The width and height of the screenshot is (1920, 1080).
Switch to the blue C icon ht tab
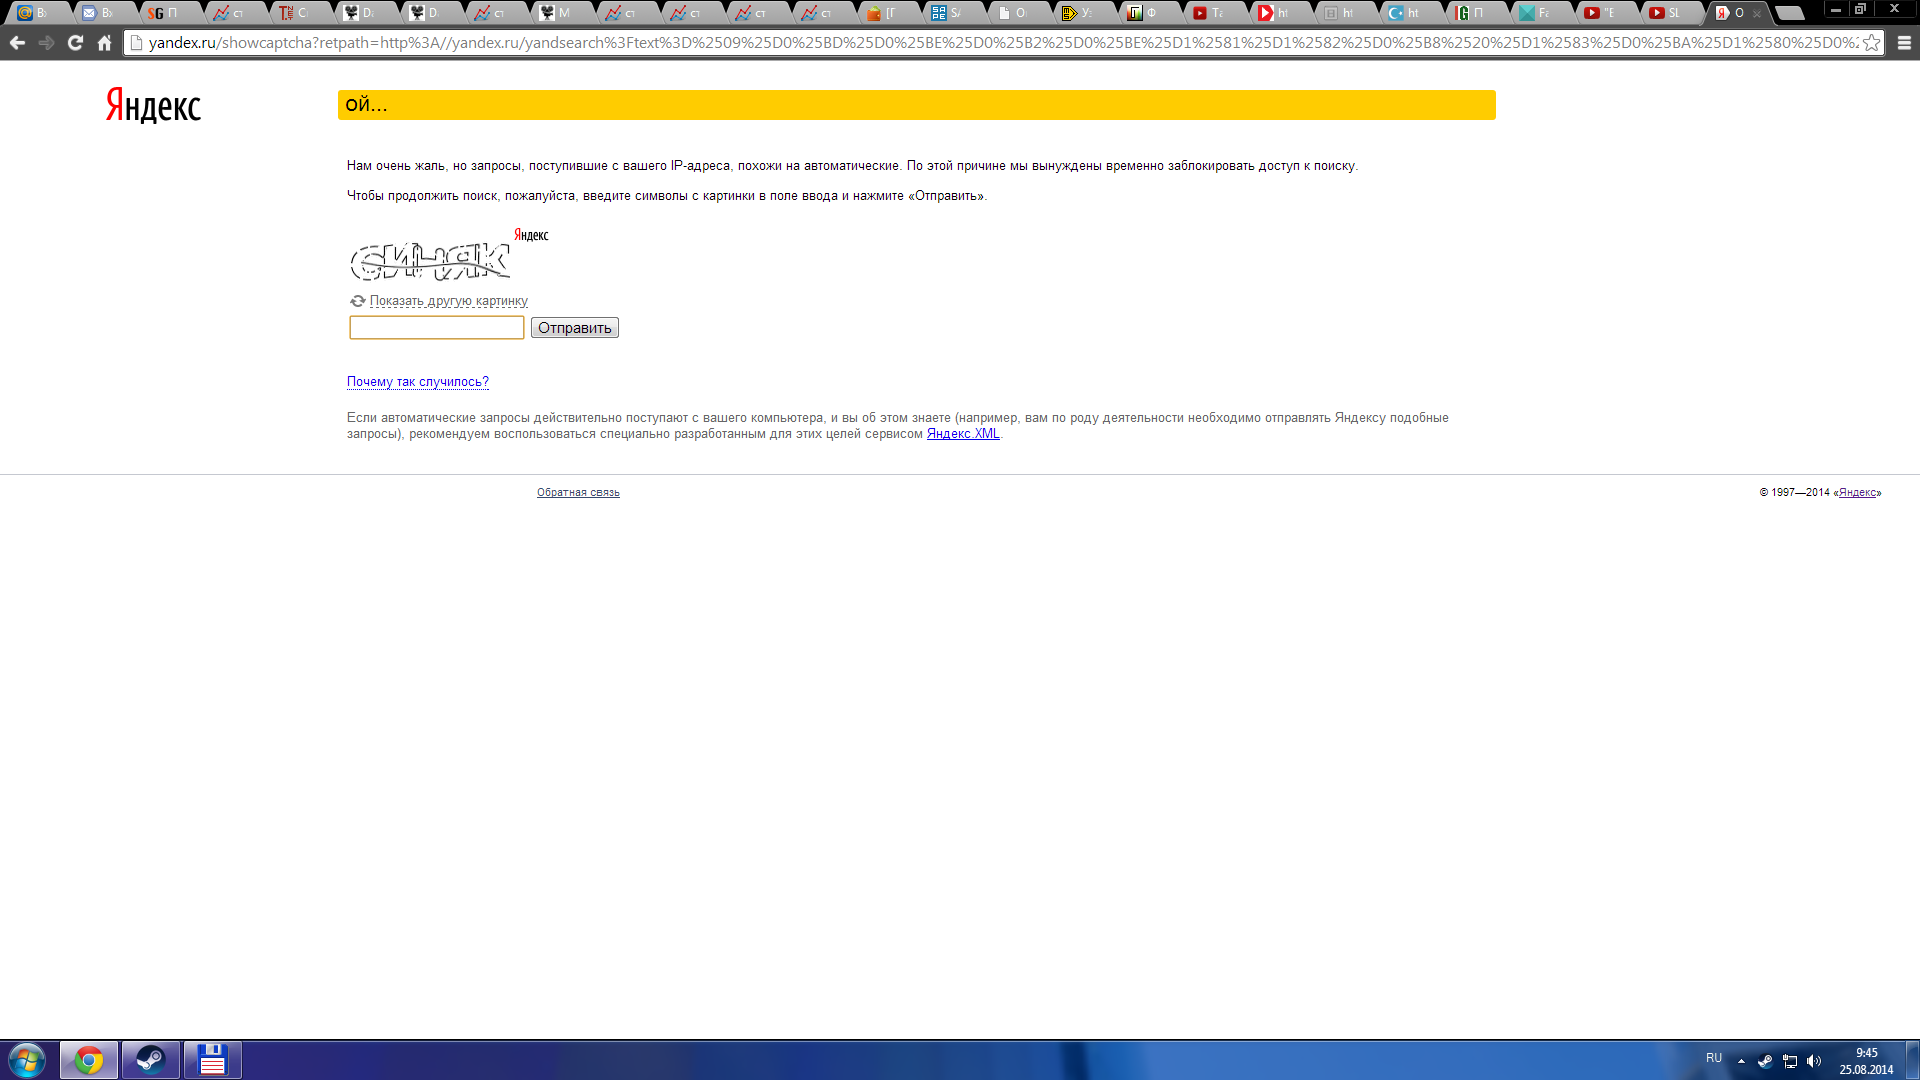coord(1405,13)
